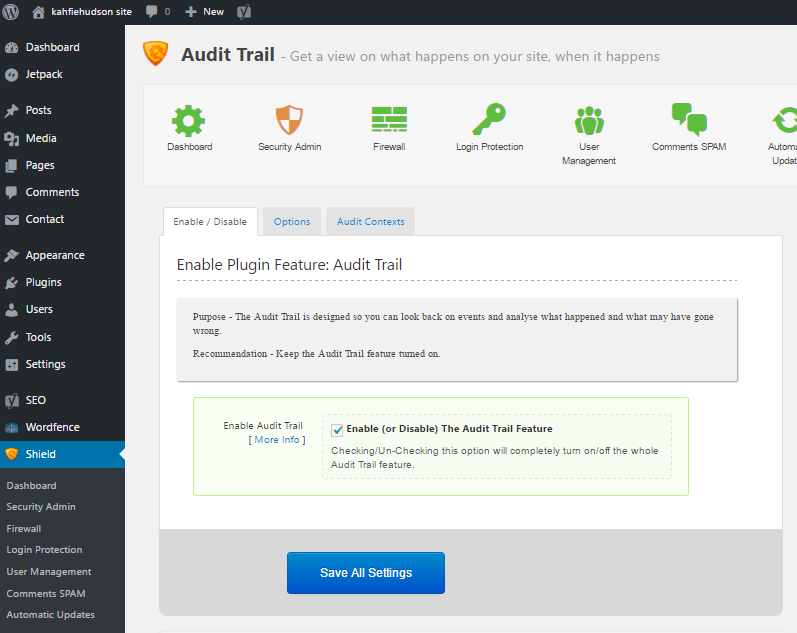Screen dimensions: 797x633
Task: Click the 'Audit Trail' page title
Action: (x=228, y=54)
